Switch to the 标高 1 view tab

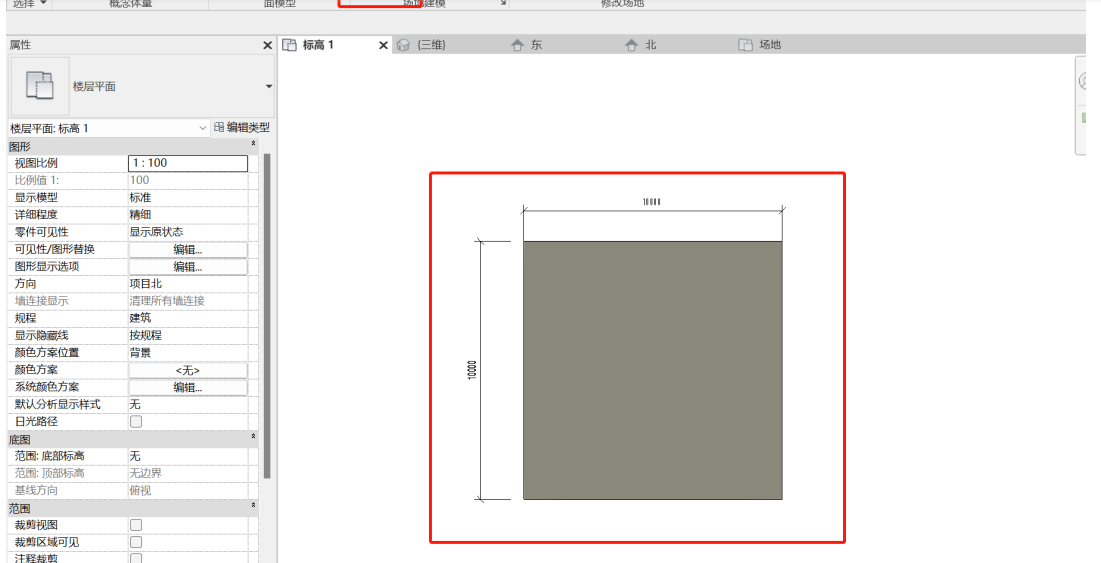pos(318,45)
